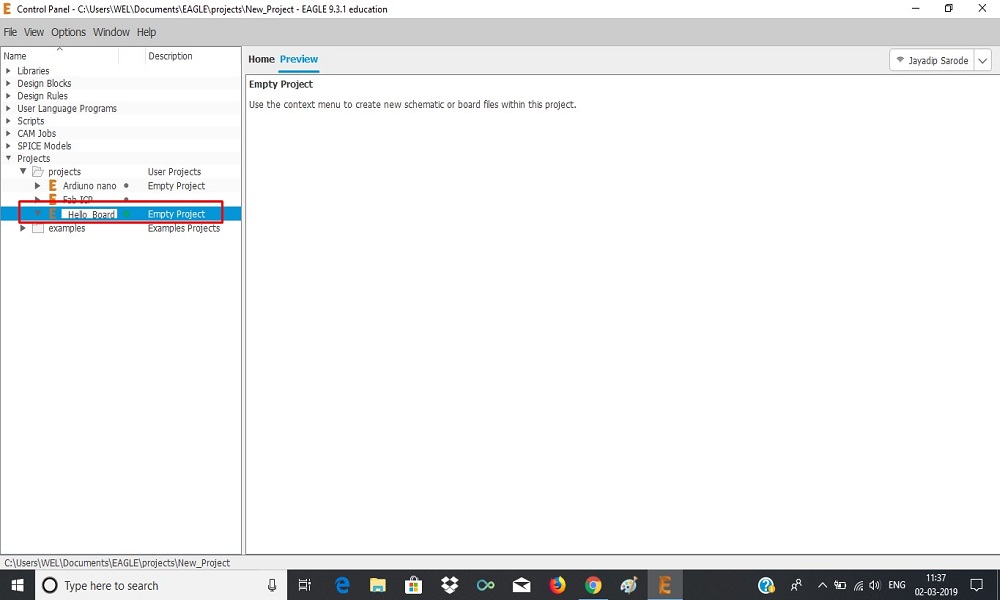Click the EAGLE logo in the title bar
Image resolution: width=1000 pixels, height=600 pixels.
click(x=8, y=9)
